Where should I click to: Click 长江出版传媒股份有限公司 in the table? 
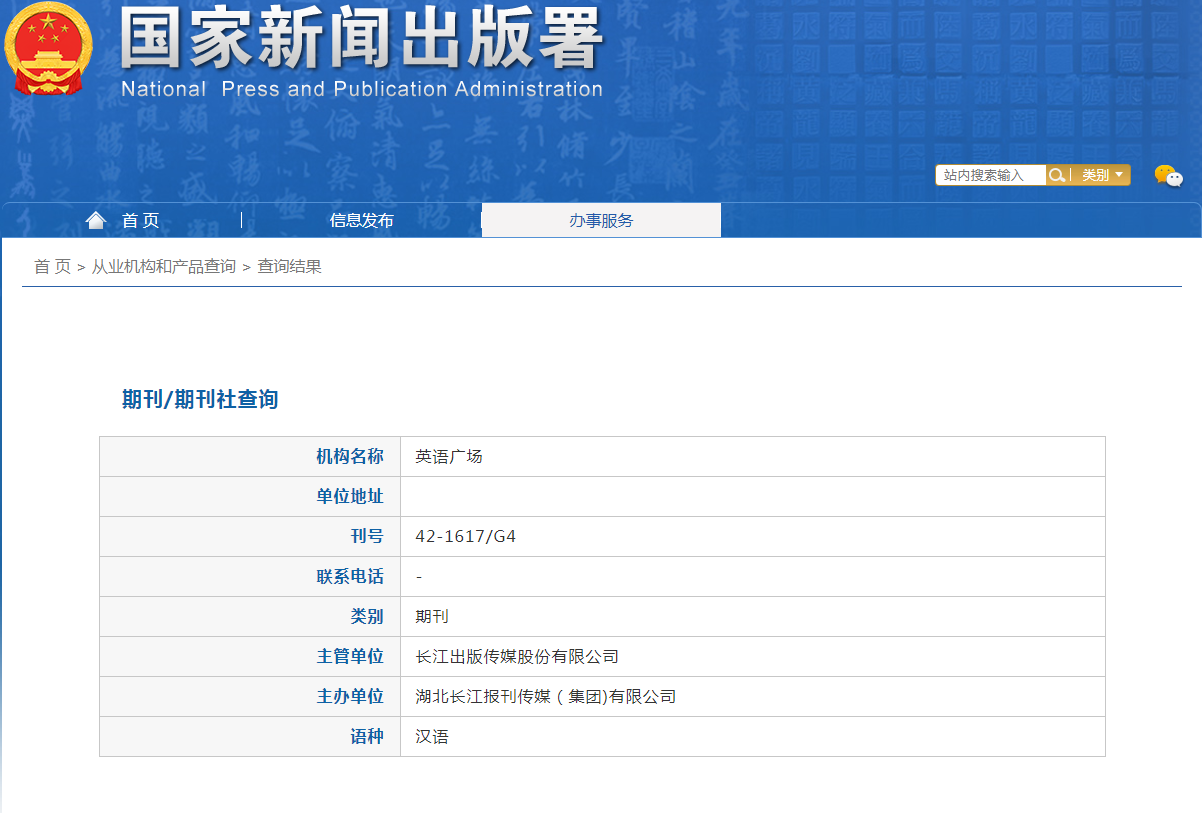tap(517, 657)
